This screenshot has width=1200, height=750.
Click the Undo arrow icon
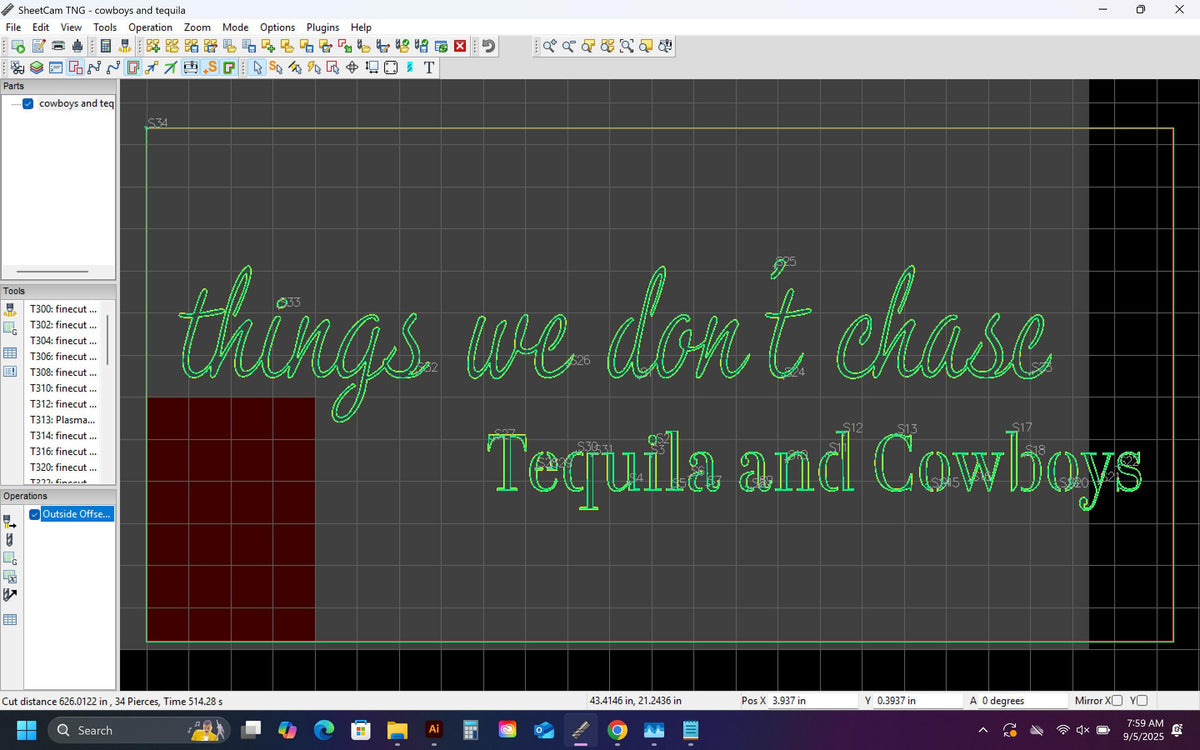(489, 46)
